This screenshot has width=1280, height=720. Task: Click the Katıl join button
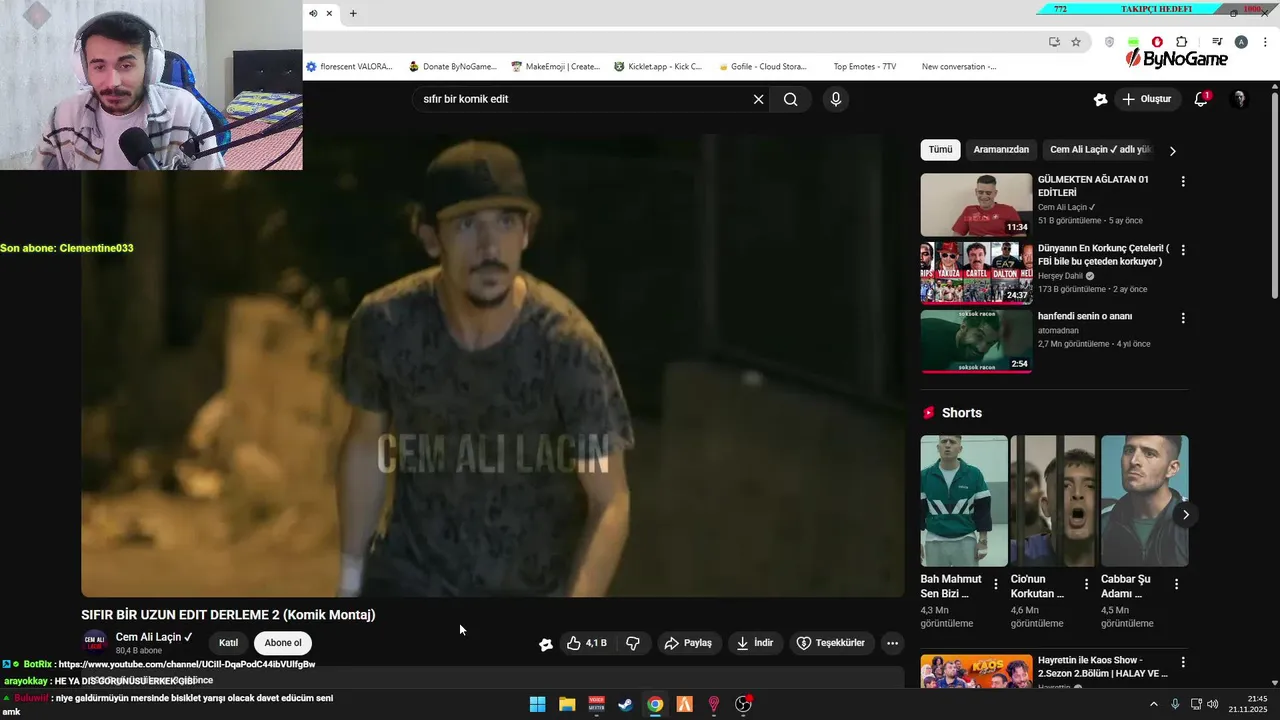(229, 643)
